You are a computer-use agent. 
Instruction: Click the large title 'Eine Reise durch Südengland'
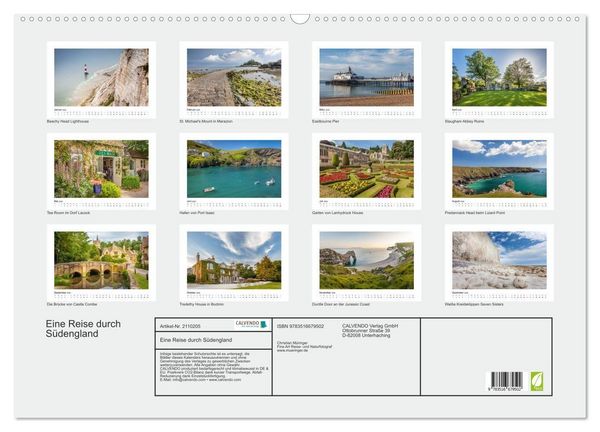[83, 329]
